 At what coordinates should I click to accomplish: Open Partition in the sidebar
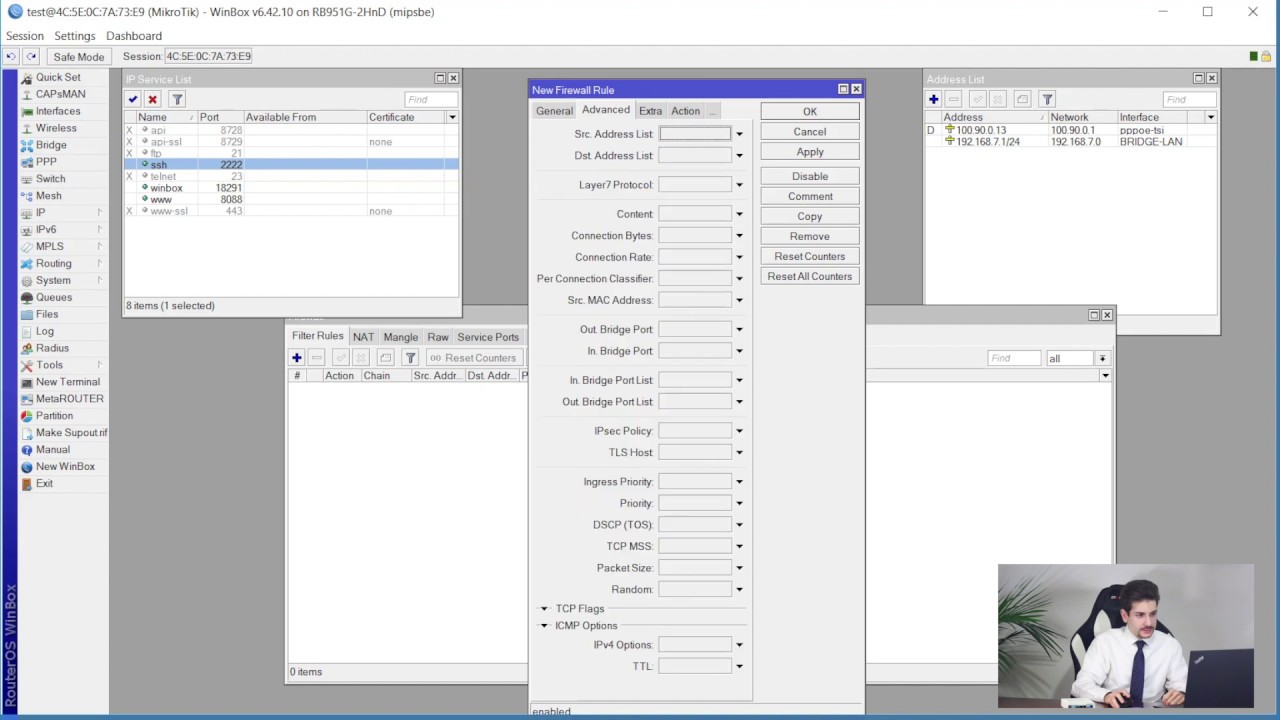(x=54, y=415)
